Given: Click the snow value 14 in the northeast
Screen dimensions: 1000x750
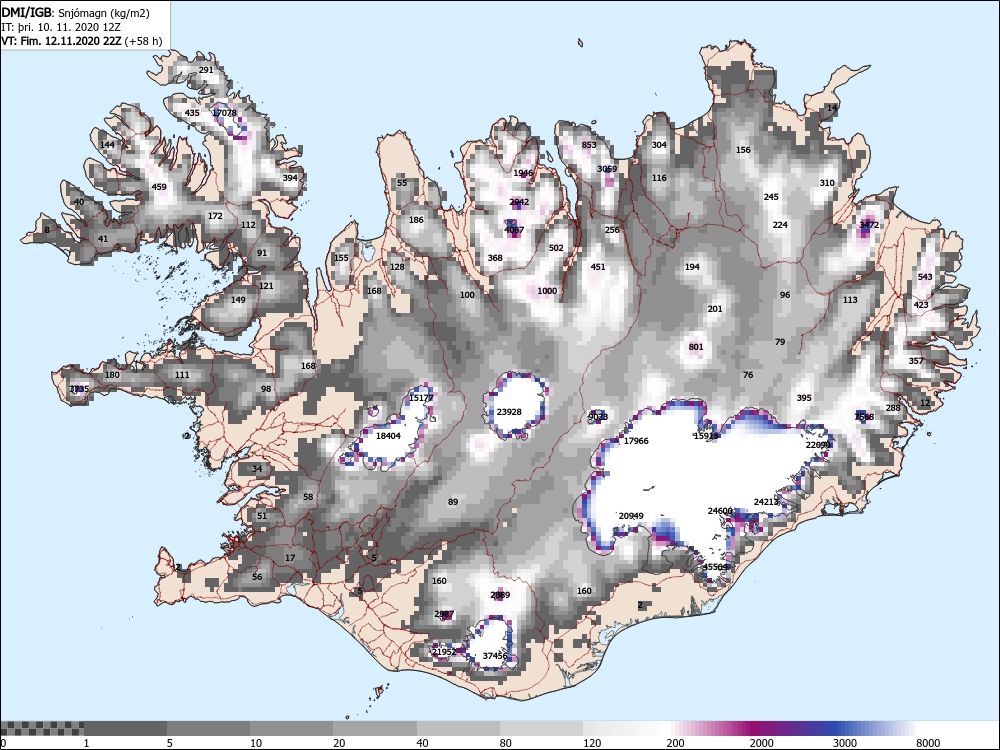Looking at the screenshot, I should point(832,108).
